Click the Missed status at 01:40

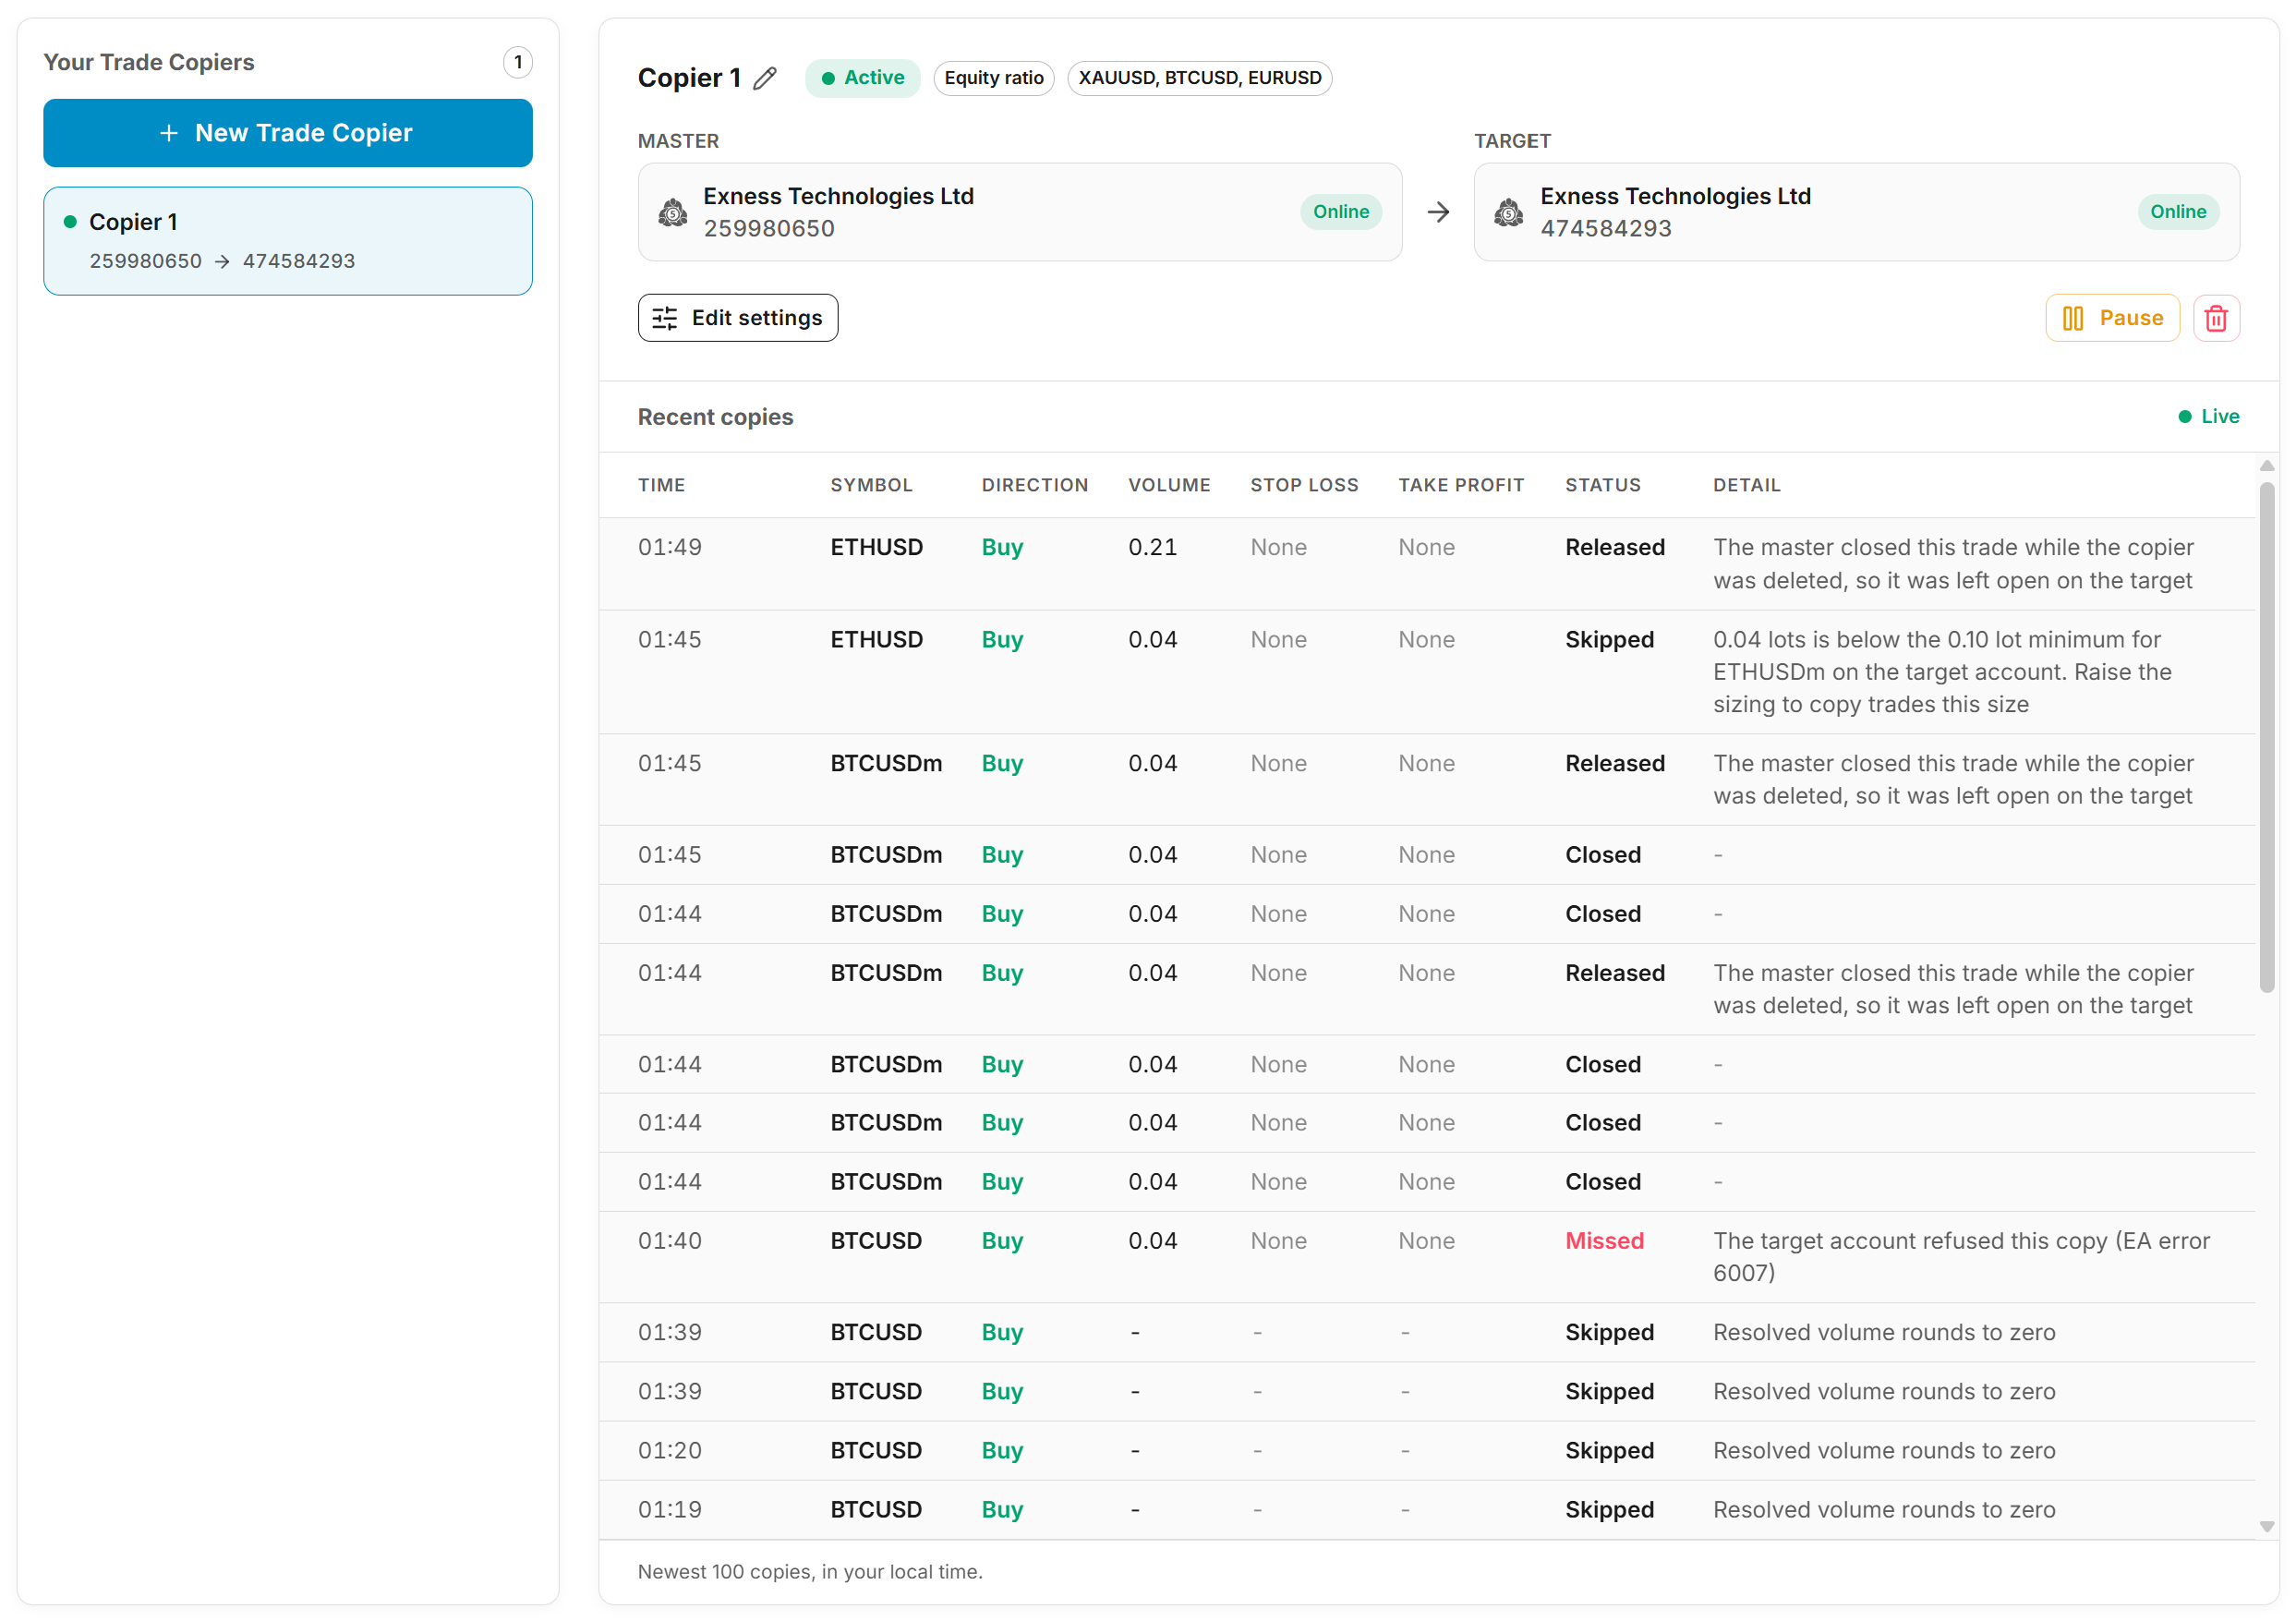[x=1604, y=1241]
